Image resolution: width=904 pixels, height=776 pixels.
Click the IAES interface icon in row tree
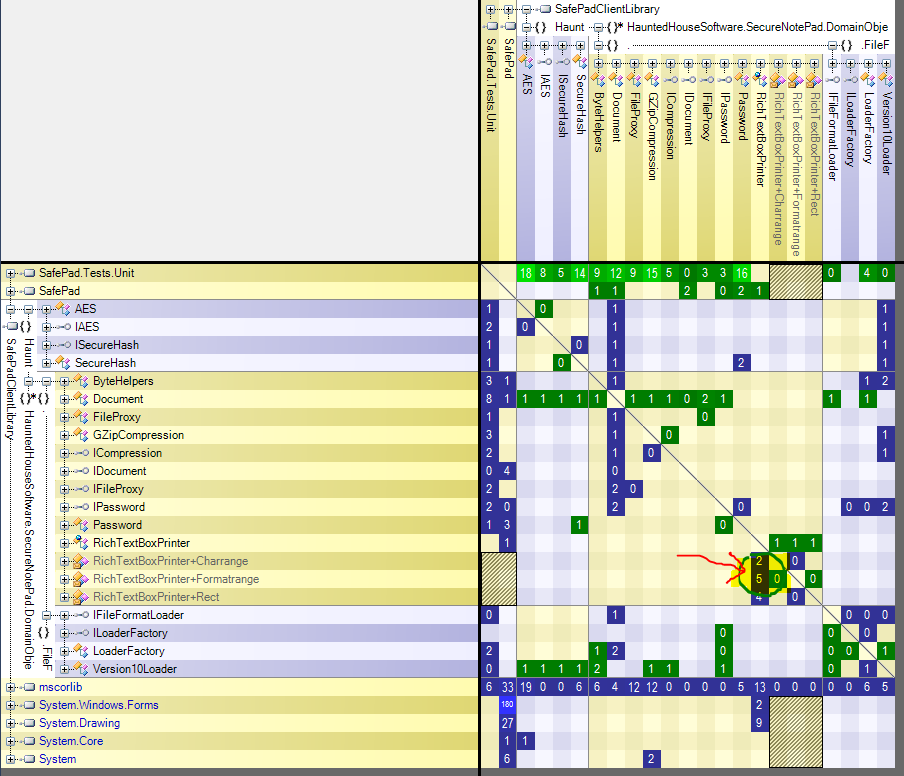click(64, 327)
